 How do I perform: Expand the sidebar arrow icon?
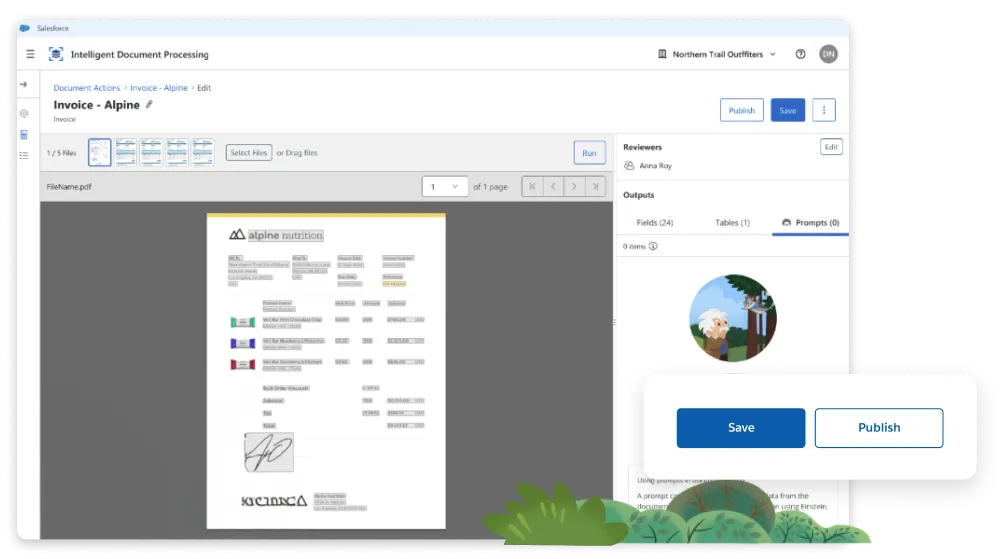point(24,84)
